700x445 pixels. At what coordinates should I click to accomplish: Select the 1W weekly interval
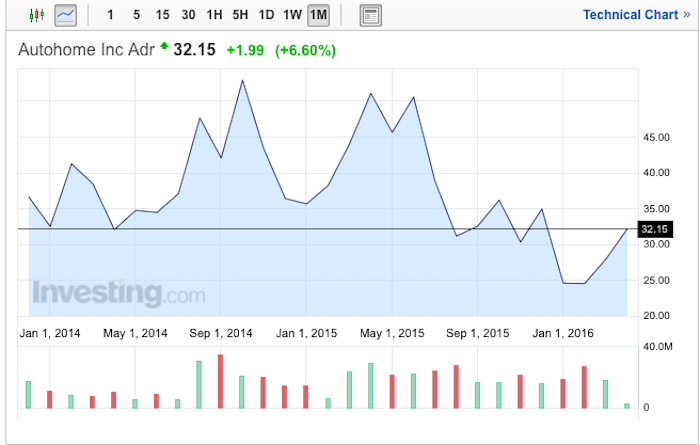pos(292,15)
